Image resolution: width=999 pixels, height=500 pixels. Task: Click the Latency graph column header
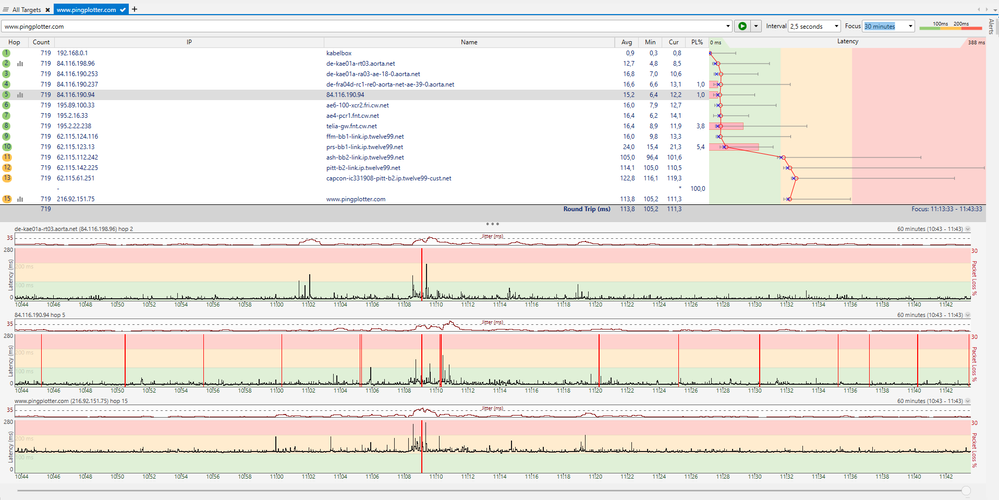[847, 42]
